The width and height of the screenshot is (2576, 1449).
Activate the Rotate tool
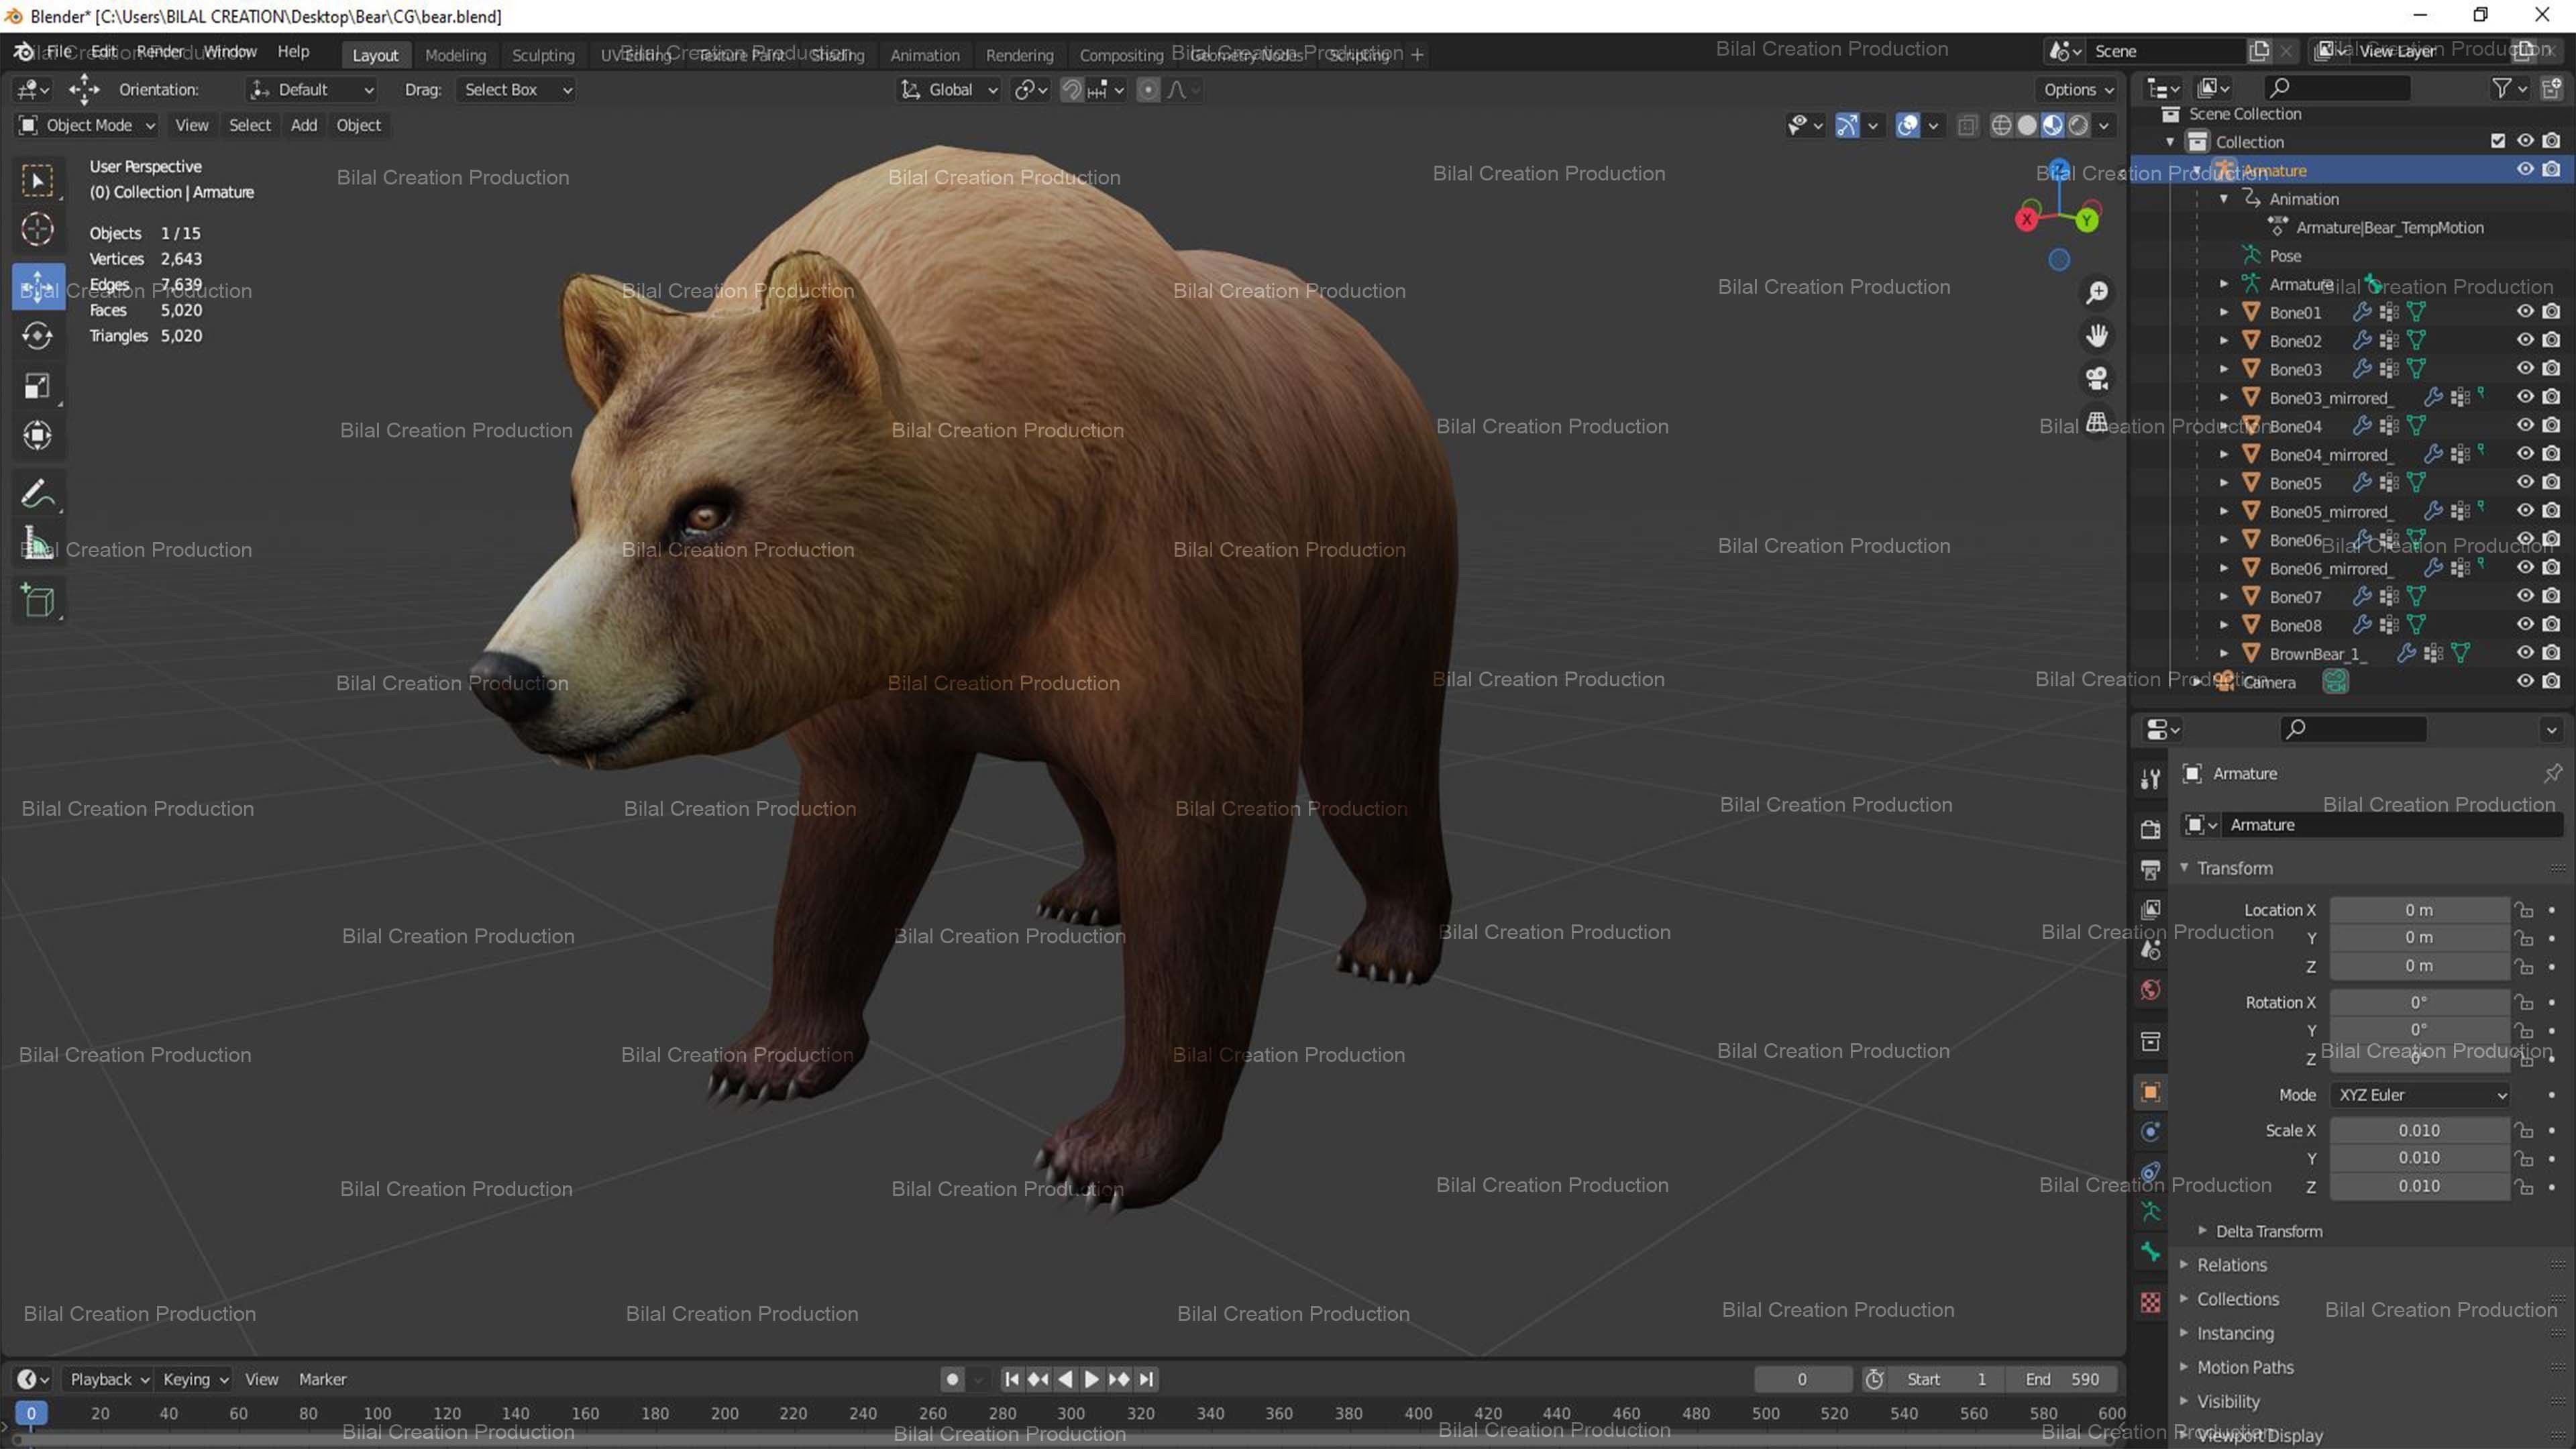click(x=37, y=336)
